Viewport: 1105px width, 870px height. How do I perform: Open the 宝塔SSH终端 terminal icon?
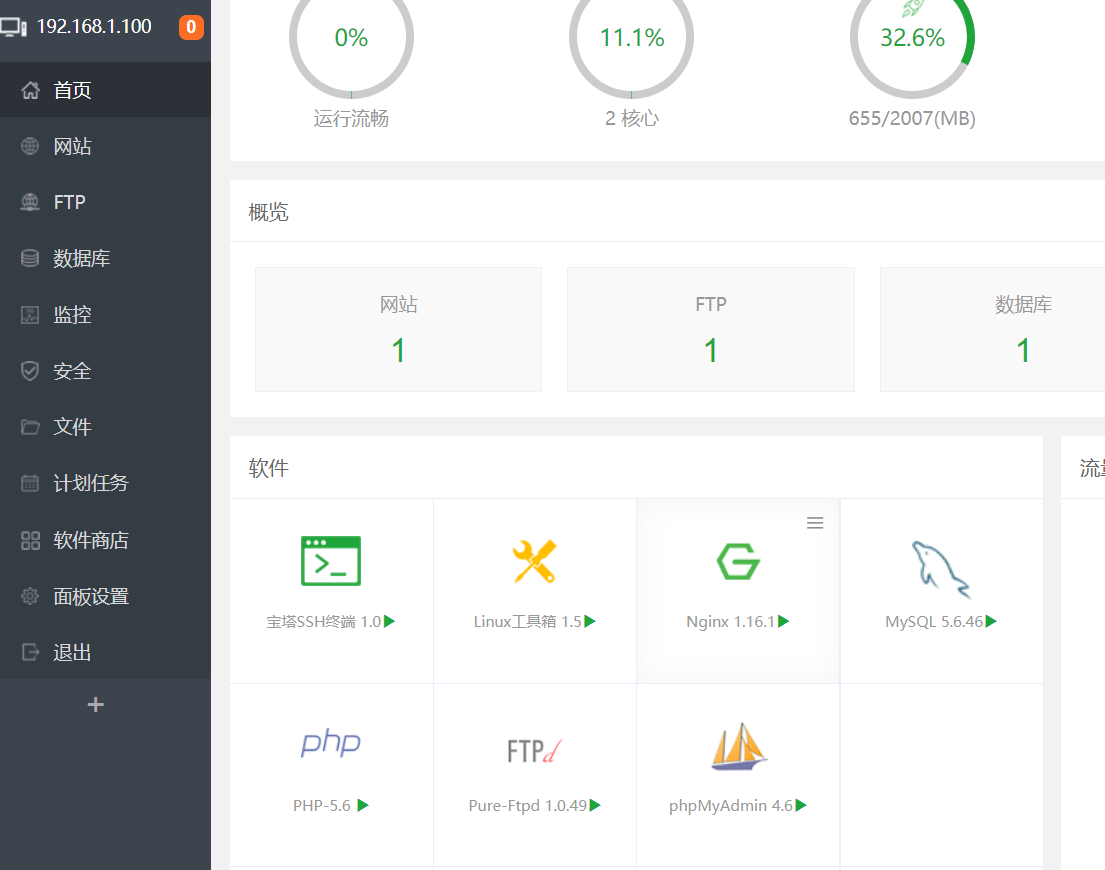click(331, 561)
